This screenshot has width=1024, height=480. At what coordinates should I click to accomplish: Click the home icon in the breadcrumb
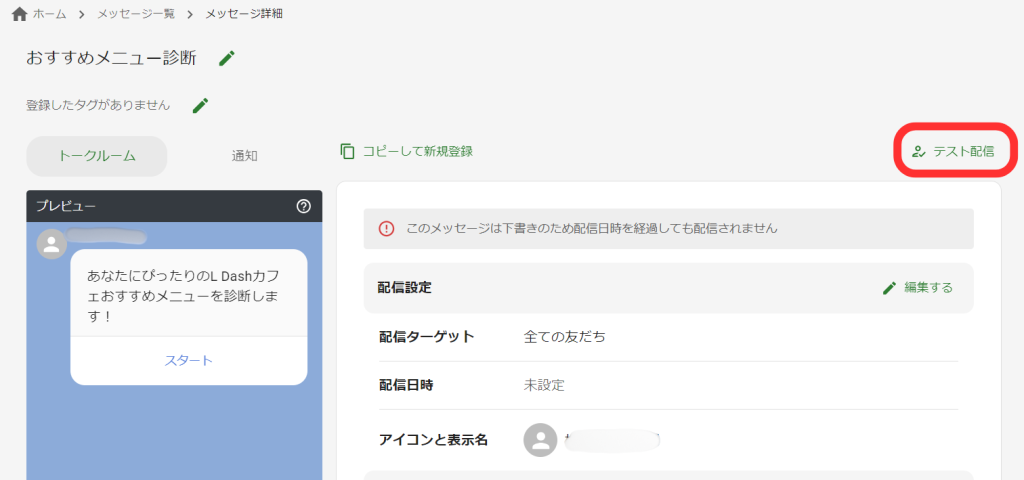coord(19,14)
